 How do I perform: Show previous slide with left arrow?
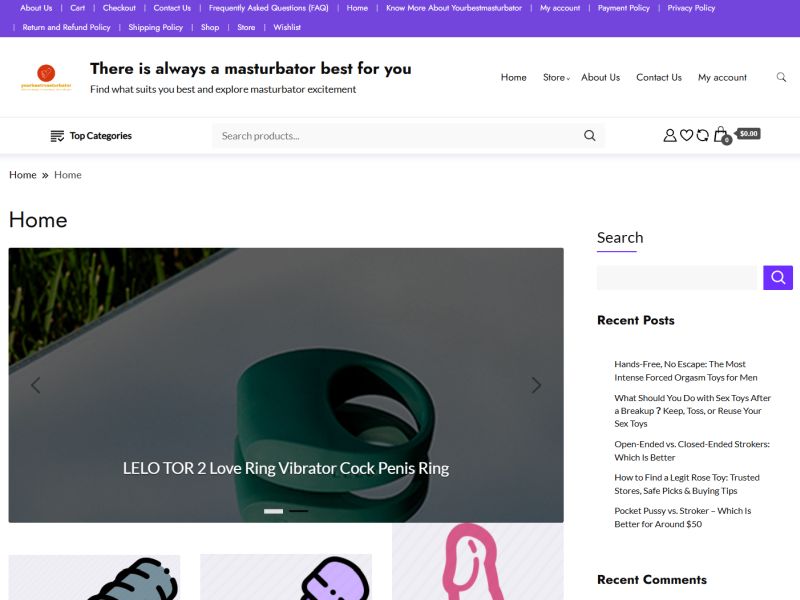tap(35, 385)
